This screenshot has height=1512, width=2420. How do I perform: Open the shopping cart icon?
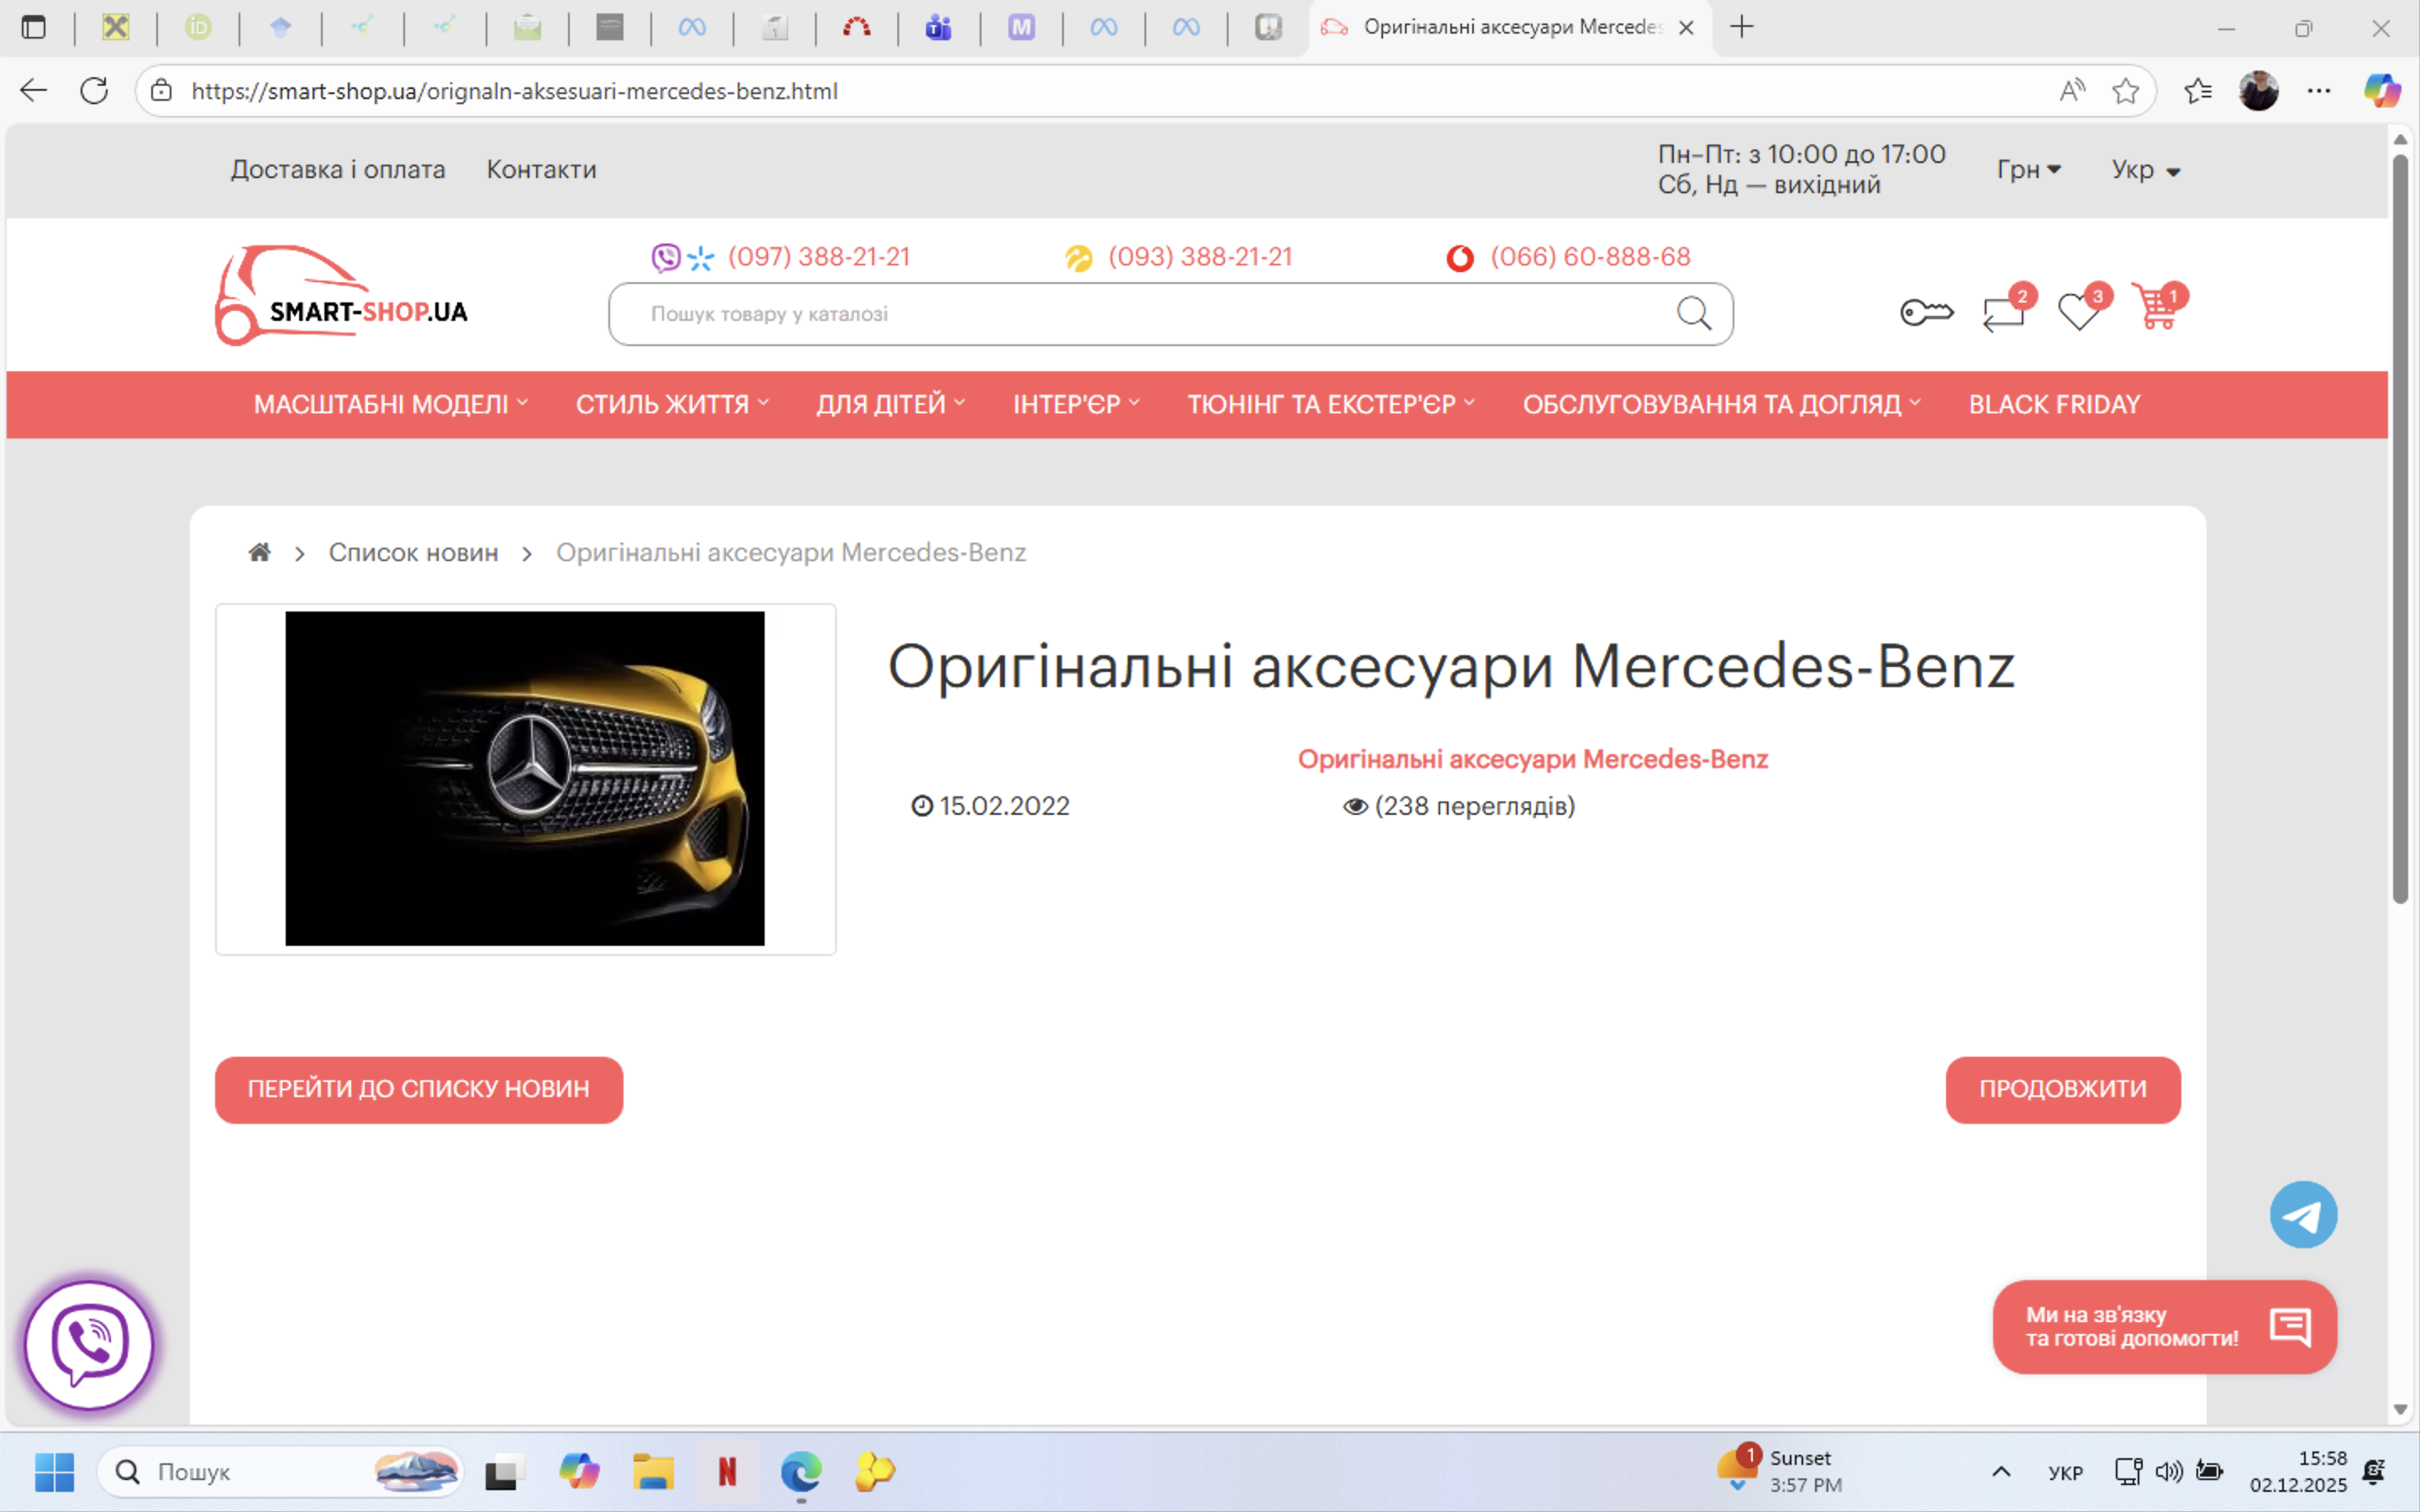coord(2155,310)
